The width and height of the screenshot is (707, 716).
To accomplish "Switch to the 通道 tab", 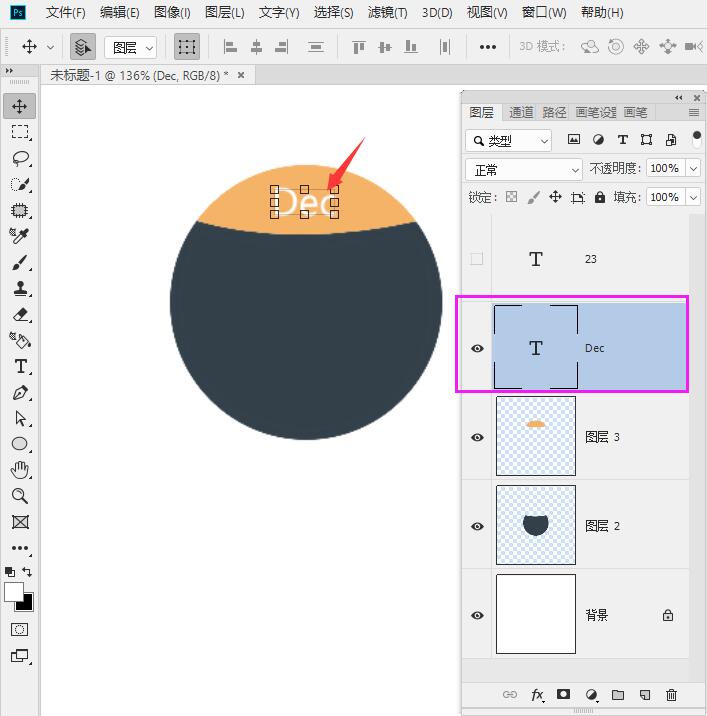I will [521, 112].
